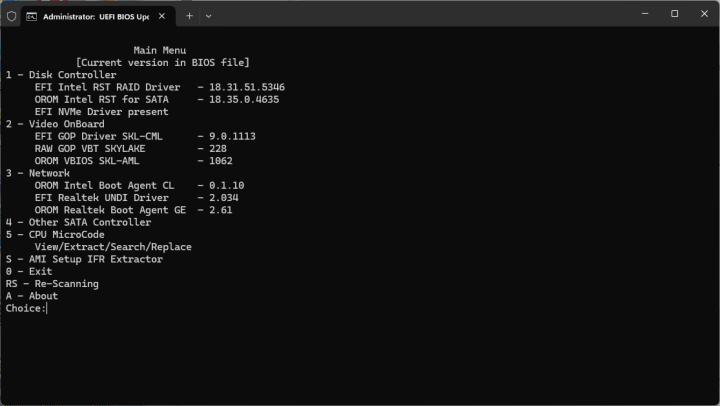This screenshot has height=406, width=720.
Task: Click '2 - Video OnBoard' line
Action: [55, 124]
